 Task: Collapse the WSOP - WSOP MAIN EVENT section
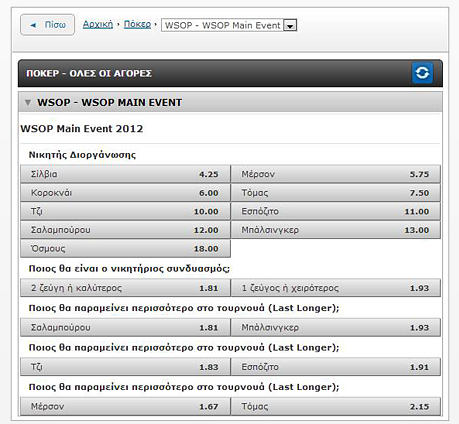tap(28, 102)
